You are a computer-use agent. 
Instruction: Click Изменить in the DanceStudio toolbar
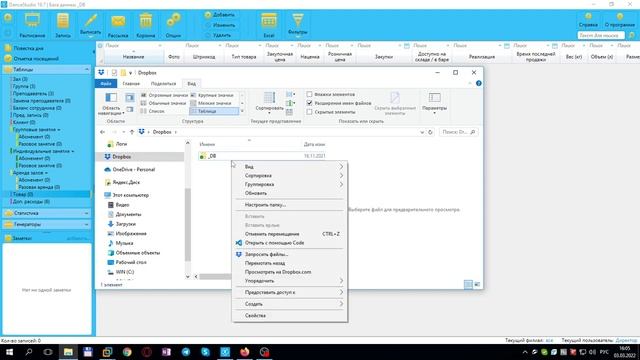[x=219, y=25]
